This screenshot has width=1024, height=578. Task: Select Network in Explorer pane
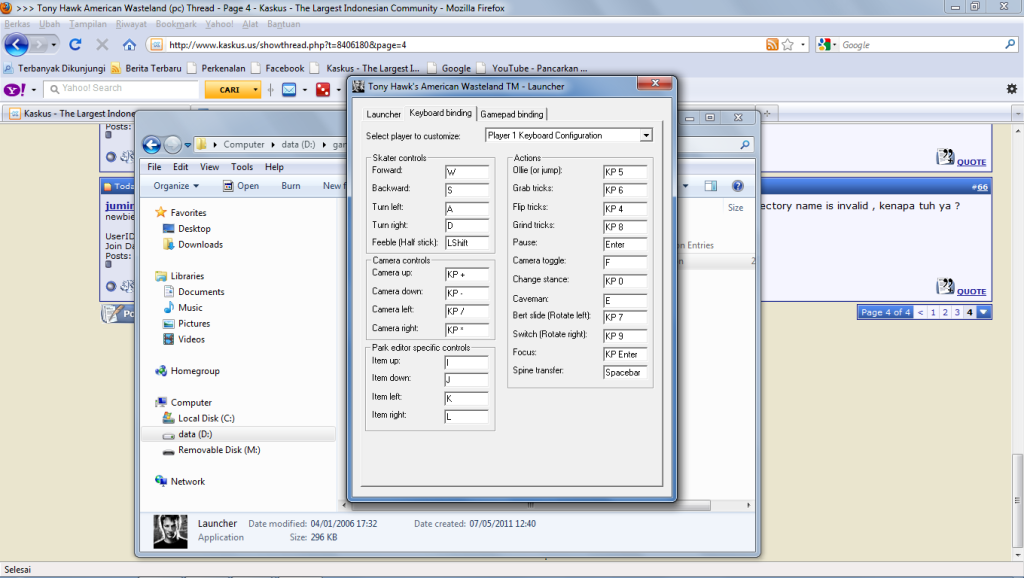[x=187, y=481]
